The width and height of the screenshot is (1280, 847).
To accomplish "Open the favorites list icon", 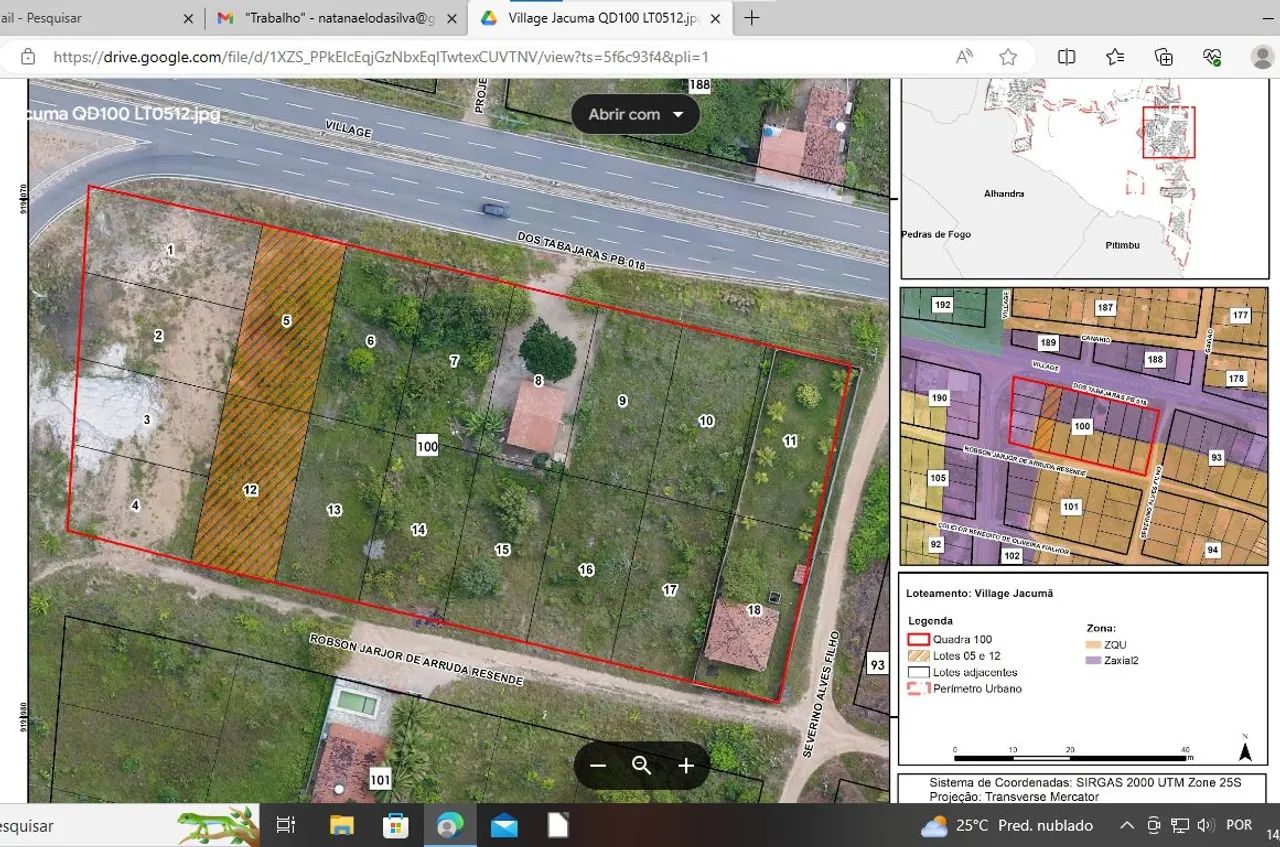I will 1115,57.
